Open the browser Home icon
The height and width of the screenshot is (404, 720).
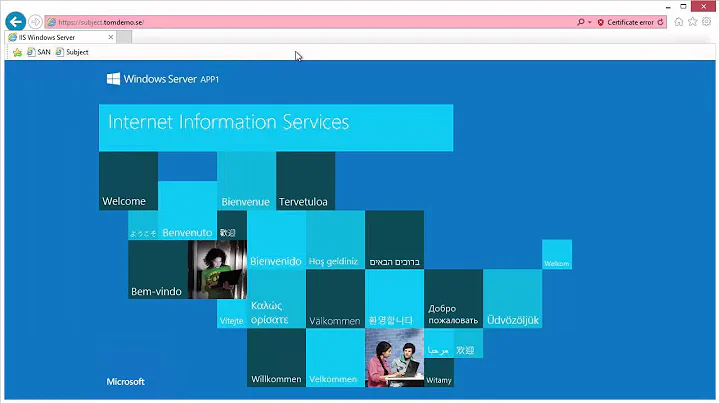[679, 22]
